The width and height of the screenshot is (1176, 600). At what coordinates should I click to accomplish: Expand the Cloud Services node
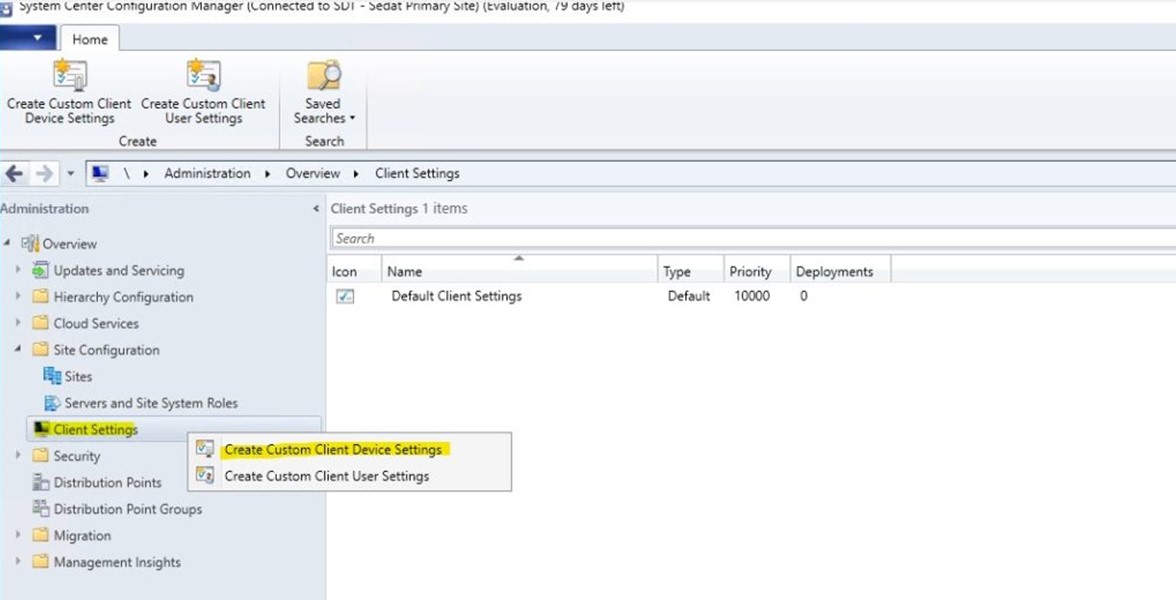[x=19, y=322]
